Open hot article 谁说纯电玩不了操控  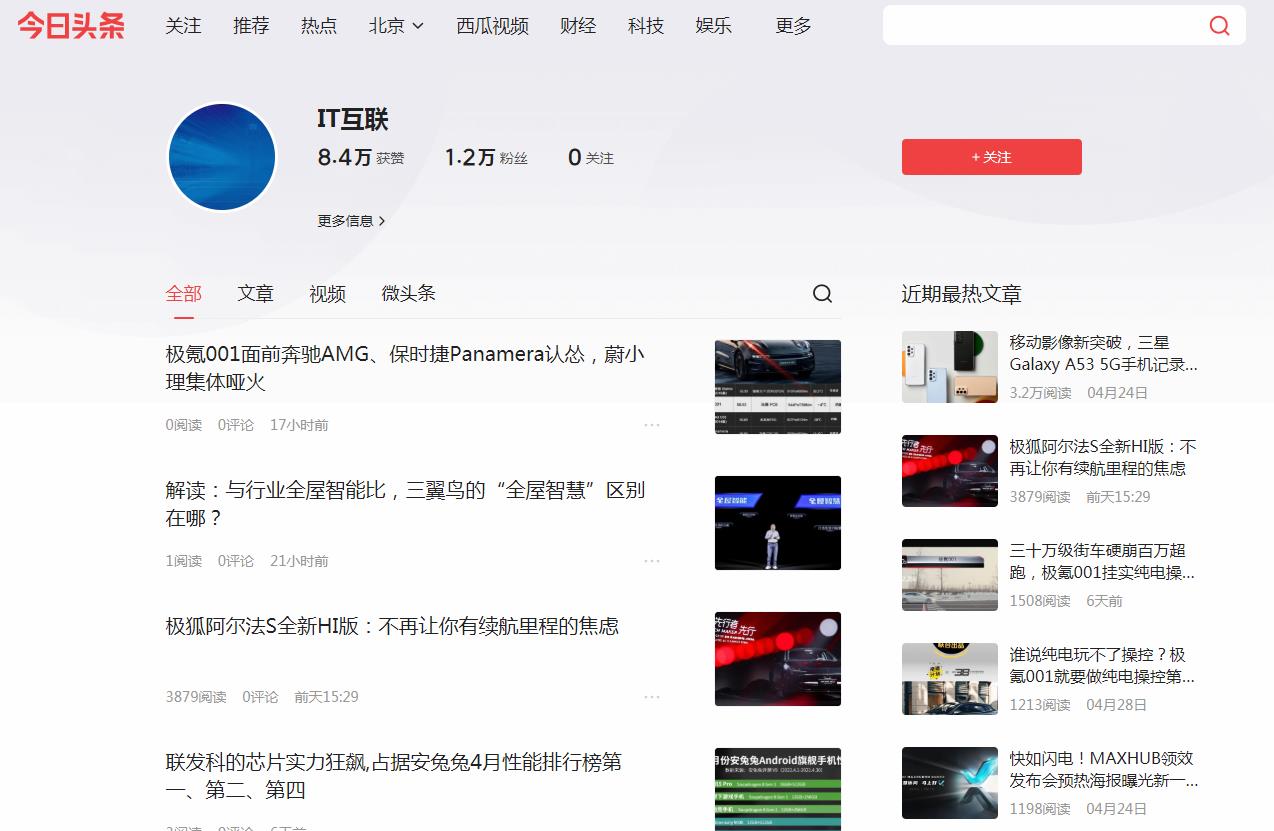click(x=1102, y=665)
